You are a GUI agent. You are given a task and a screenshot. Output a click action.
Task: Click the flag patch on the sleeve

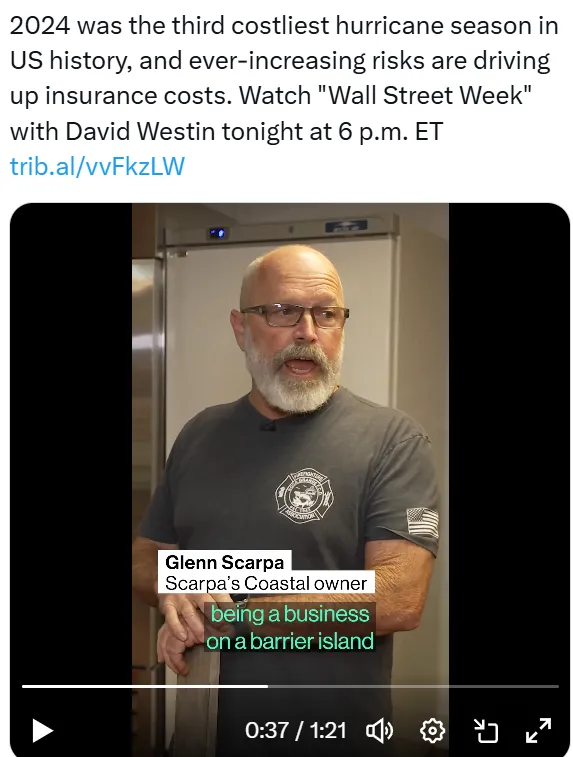[x=423, y=522]
